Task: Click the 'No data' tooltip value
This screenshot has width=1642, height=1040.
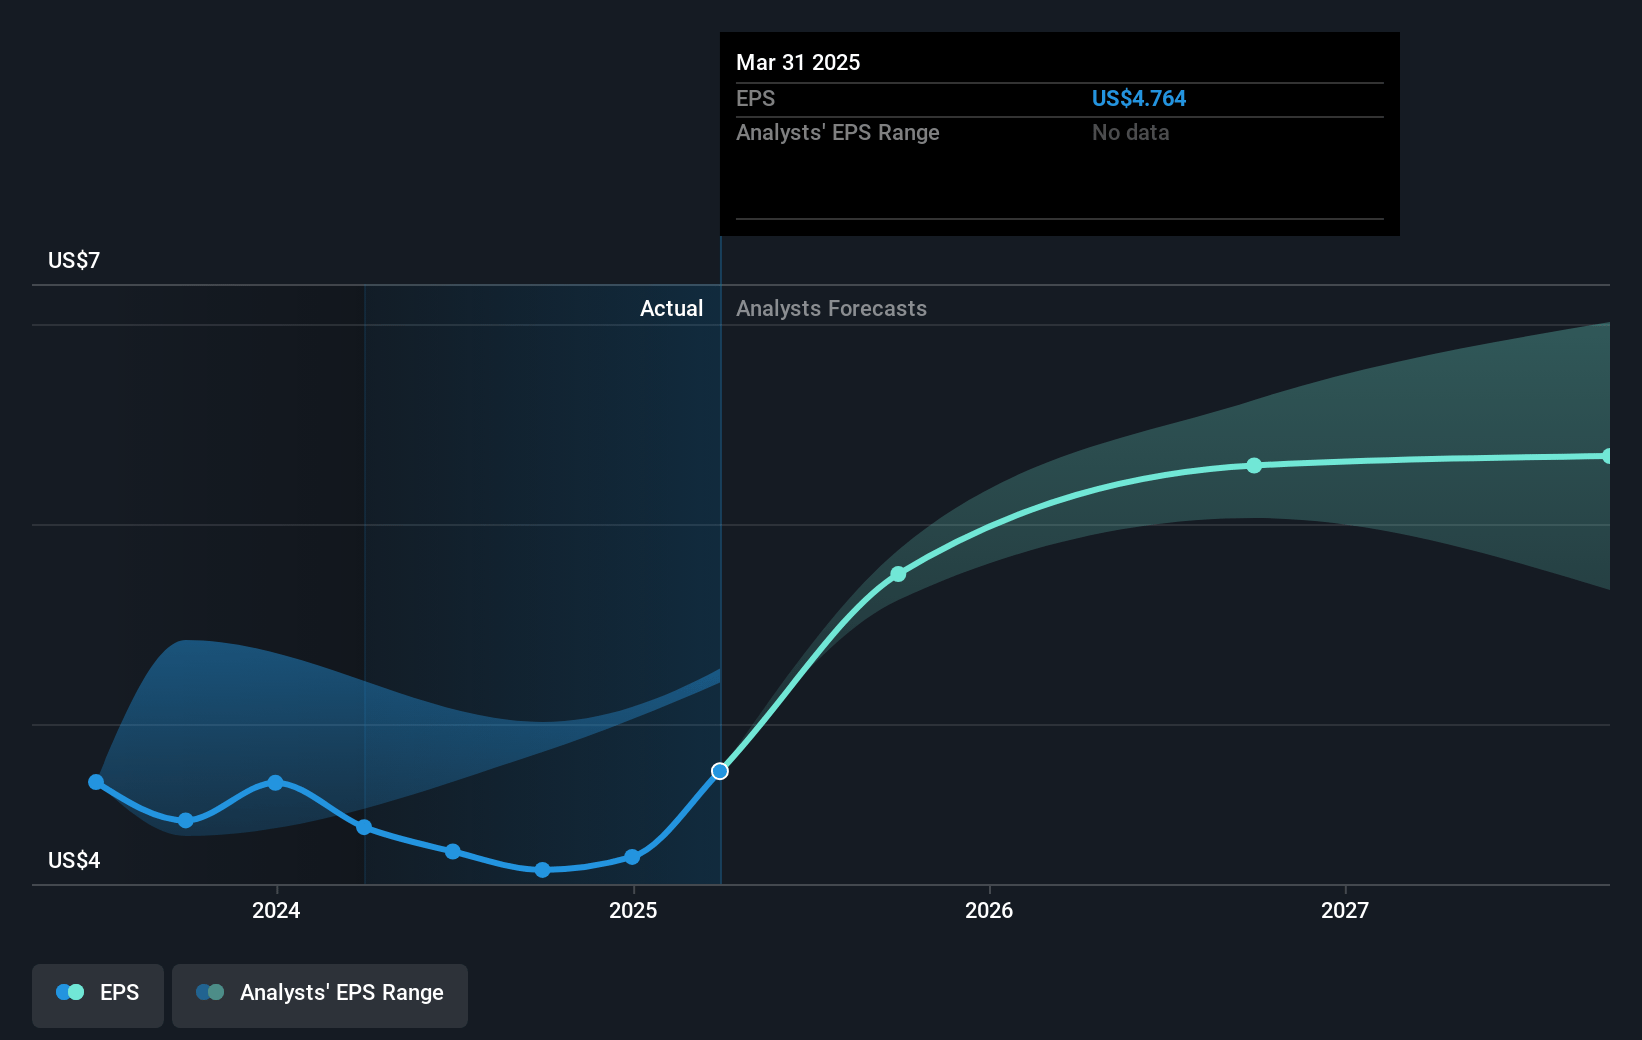Action: point(1130,132)
